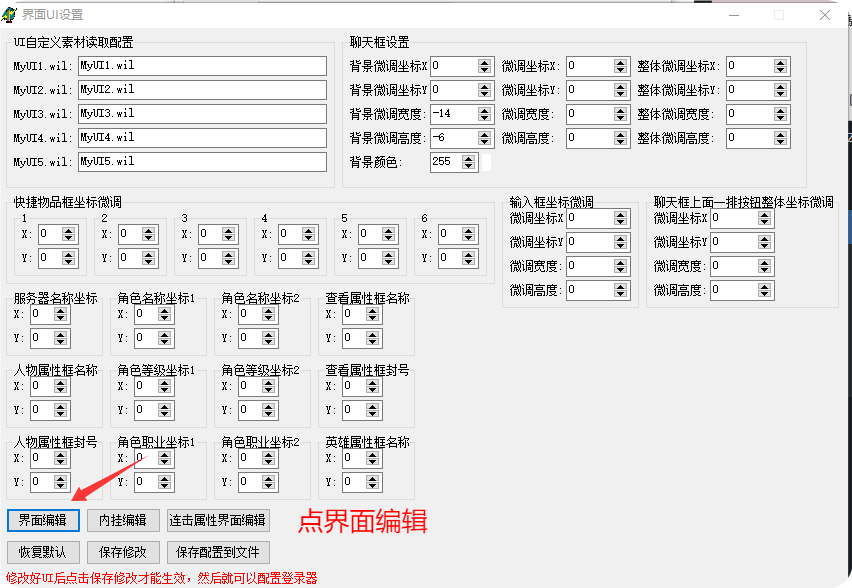
Task: Click 保存配置到文件 to save config
Action: 217,552
